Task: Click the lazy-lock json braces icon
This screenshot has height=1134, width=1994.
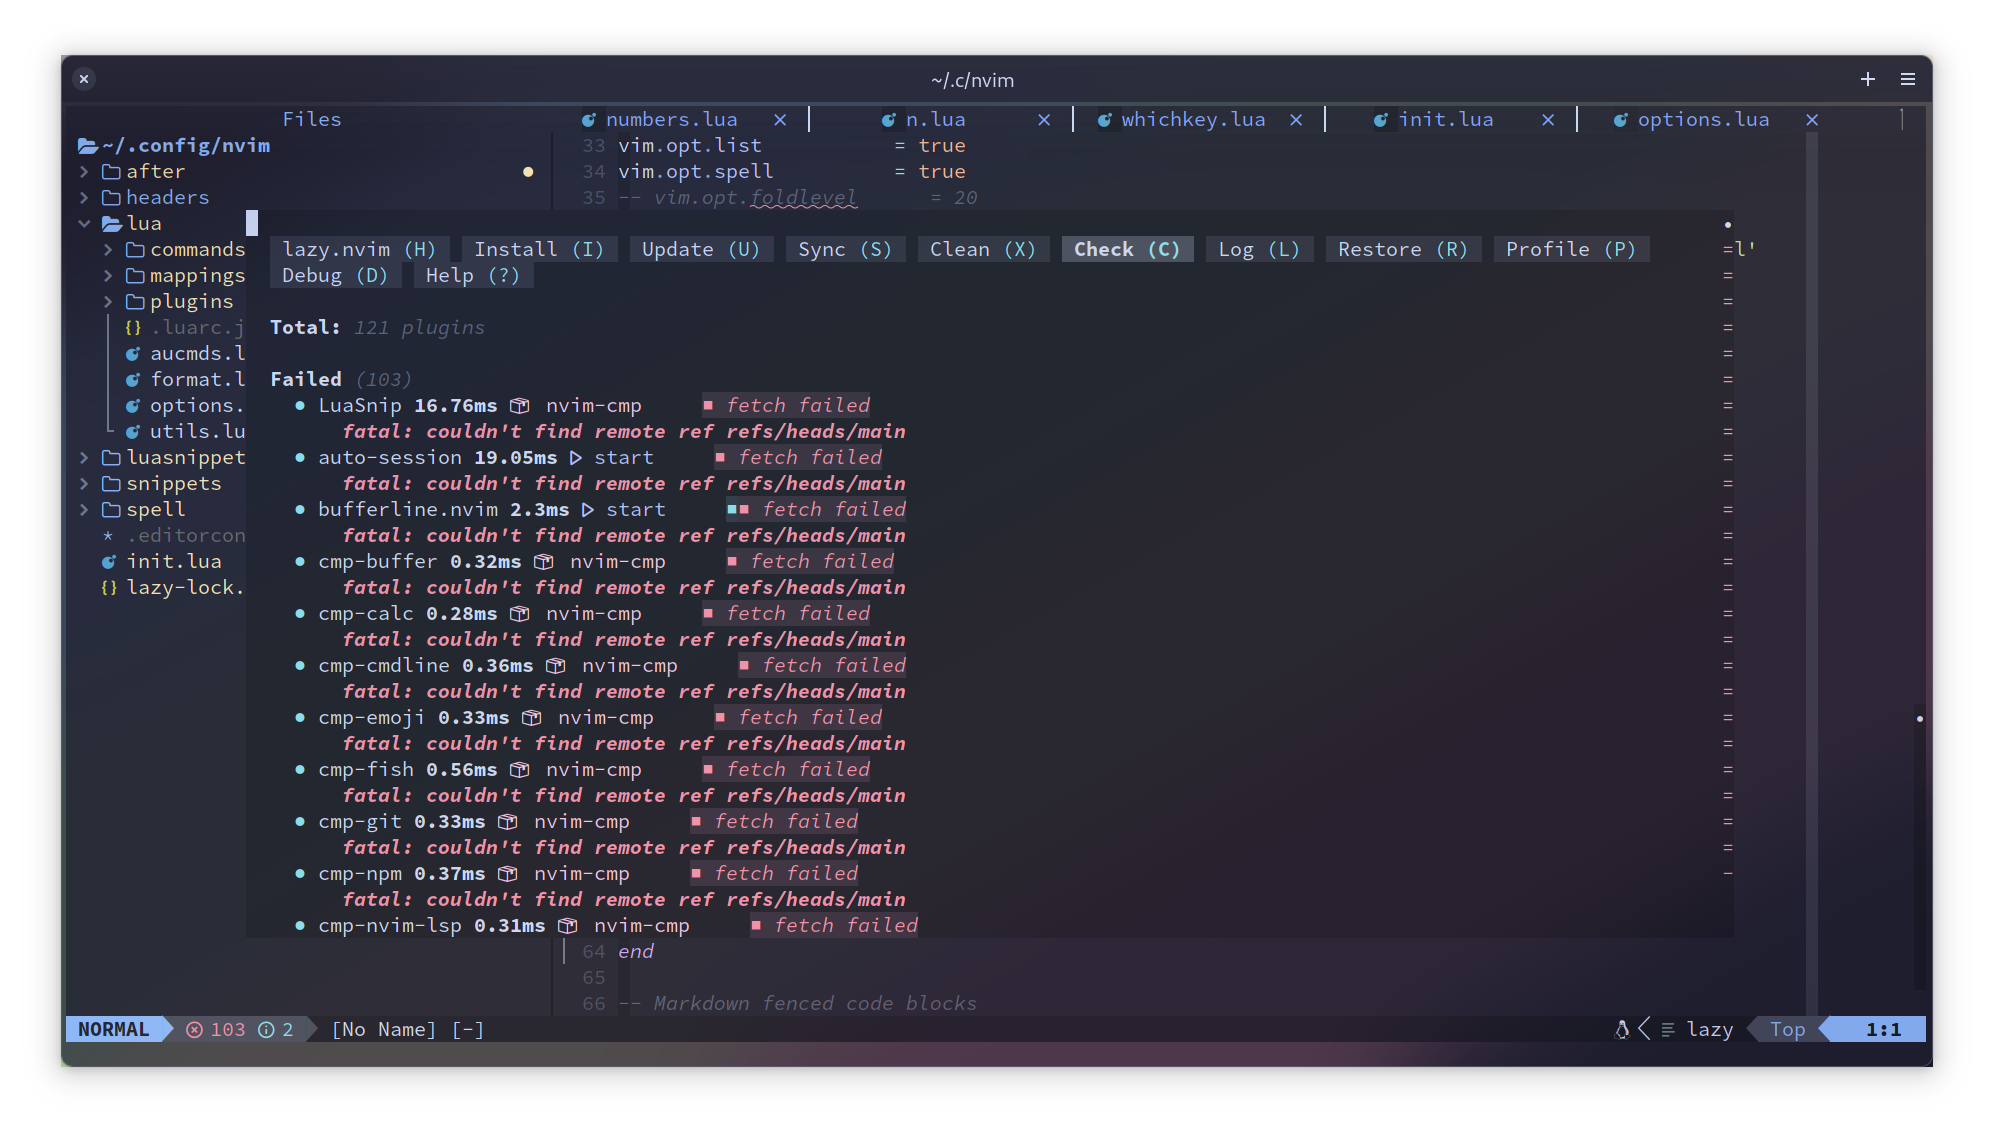Action: click(x=109, y=588)
